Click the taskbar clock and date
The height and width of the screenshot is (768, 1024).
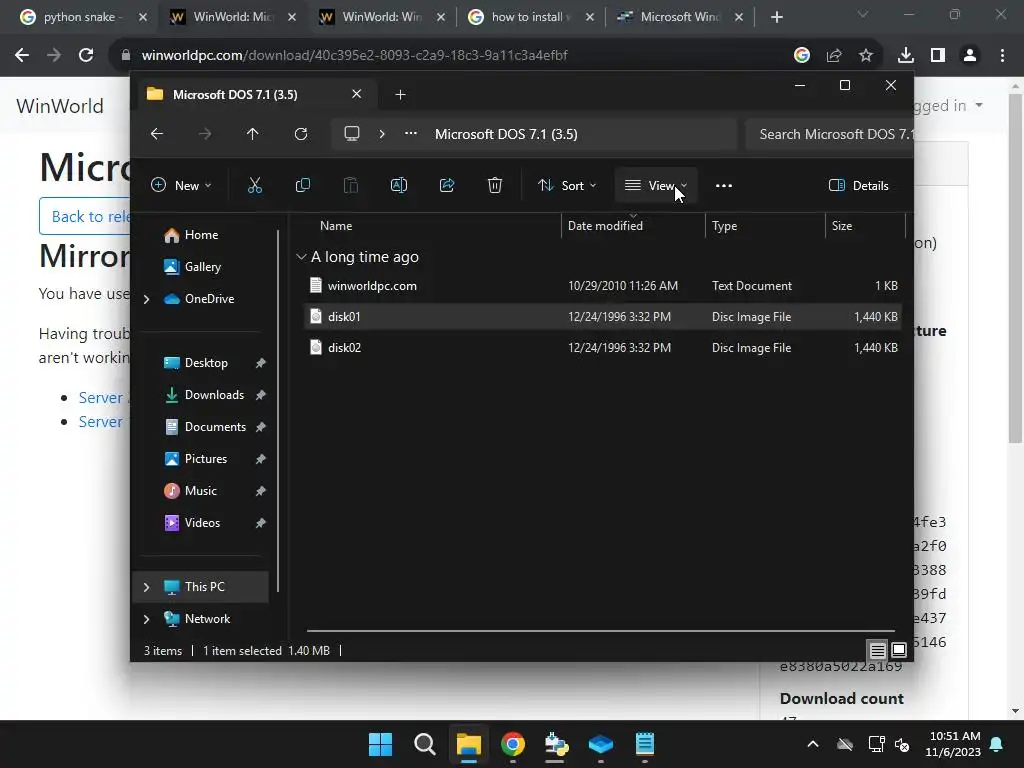[x=953, y=744]
